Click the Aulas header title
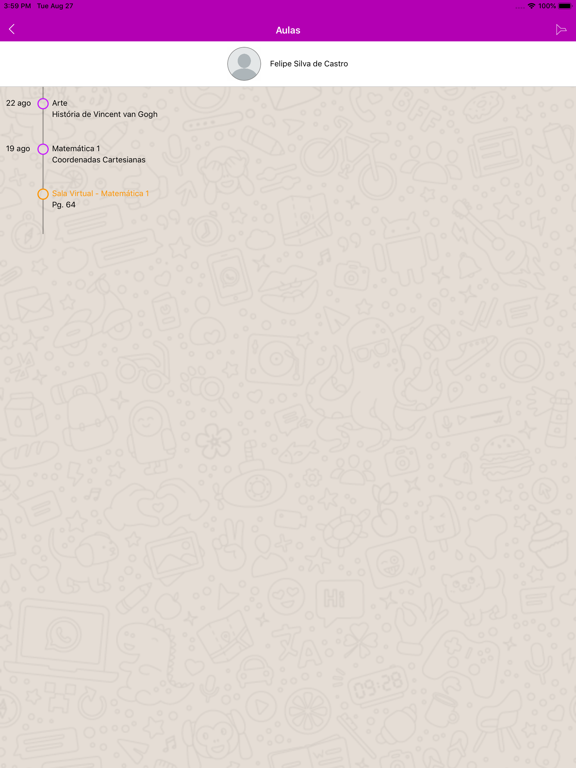 288,30
